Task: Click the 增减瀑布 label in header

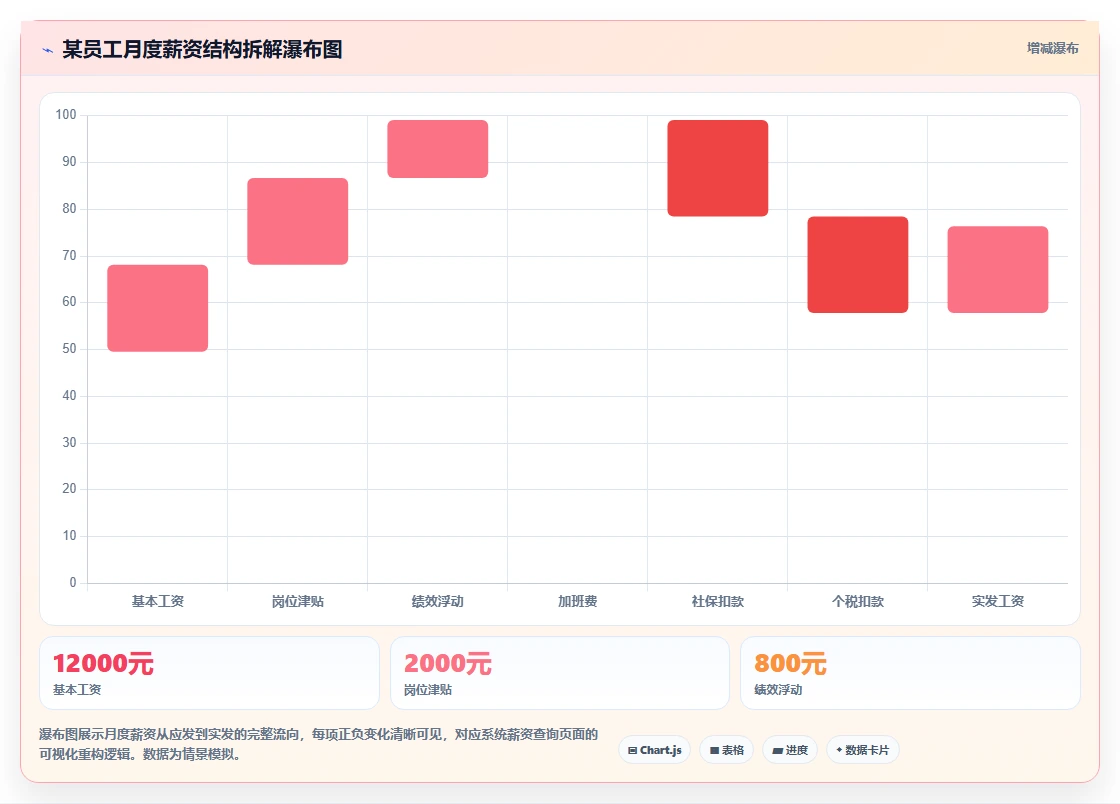Action: pos(1052,49)
